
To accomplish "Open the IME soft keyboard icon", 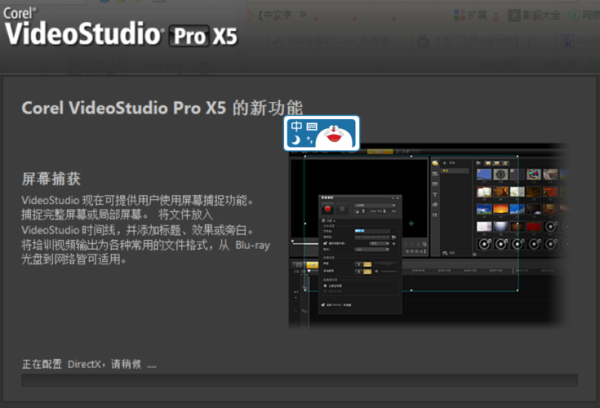I will [311, 126].
